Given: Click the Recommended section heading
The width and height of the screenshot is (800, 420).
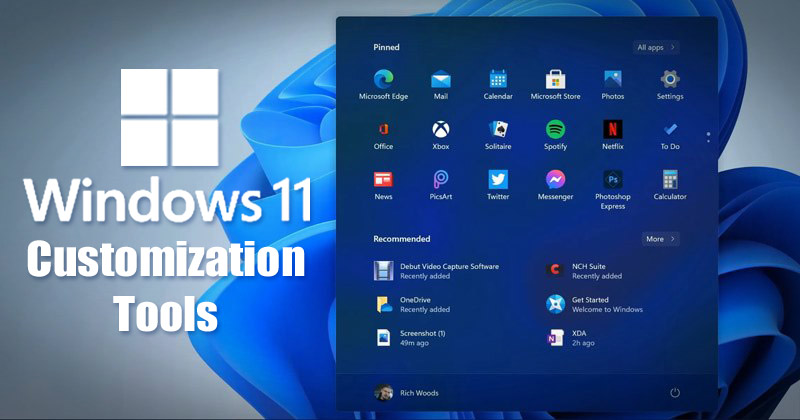Looking at the screenshot, I should [x=402, y=239].
